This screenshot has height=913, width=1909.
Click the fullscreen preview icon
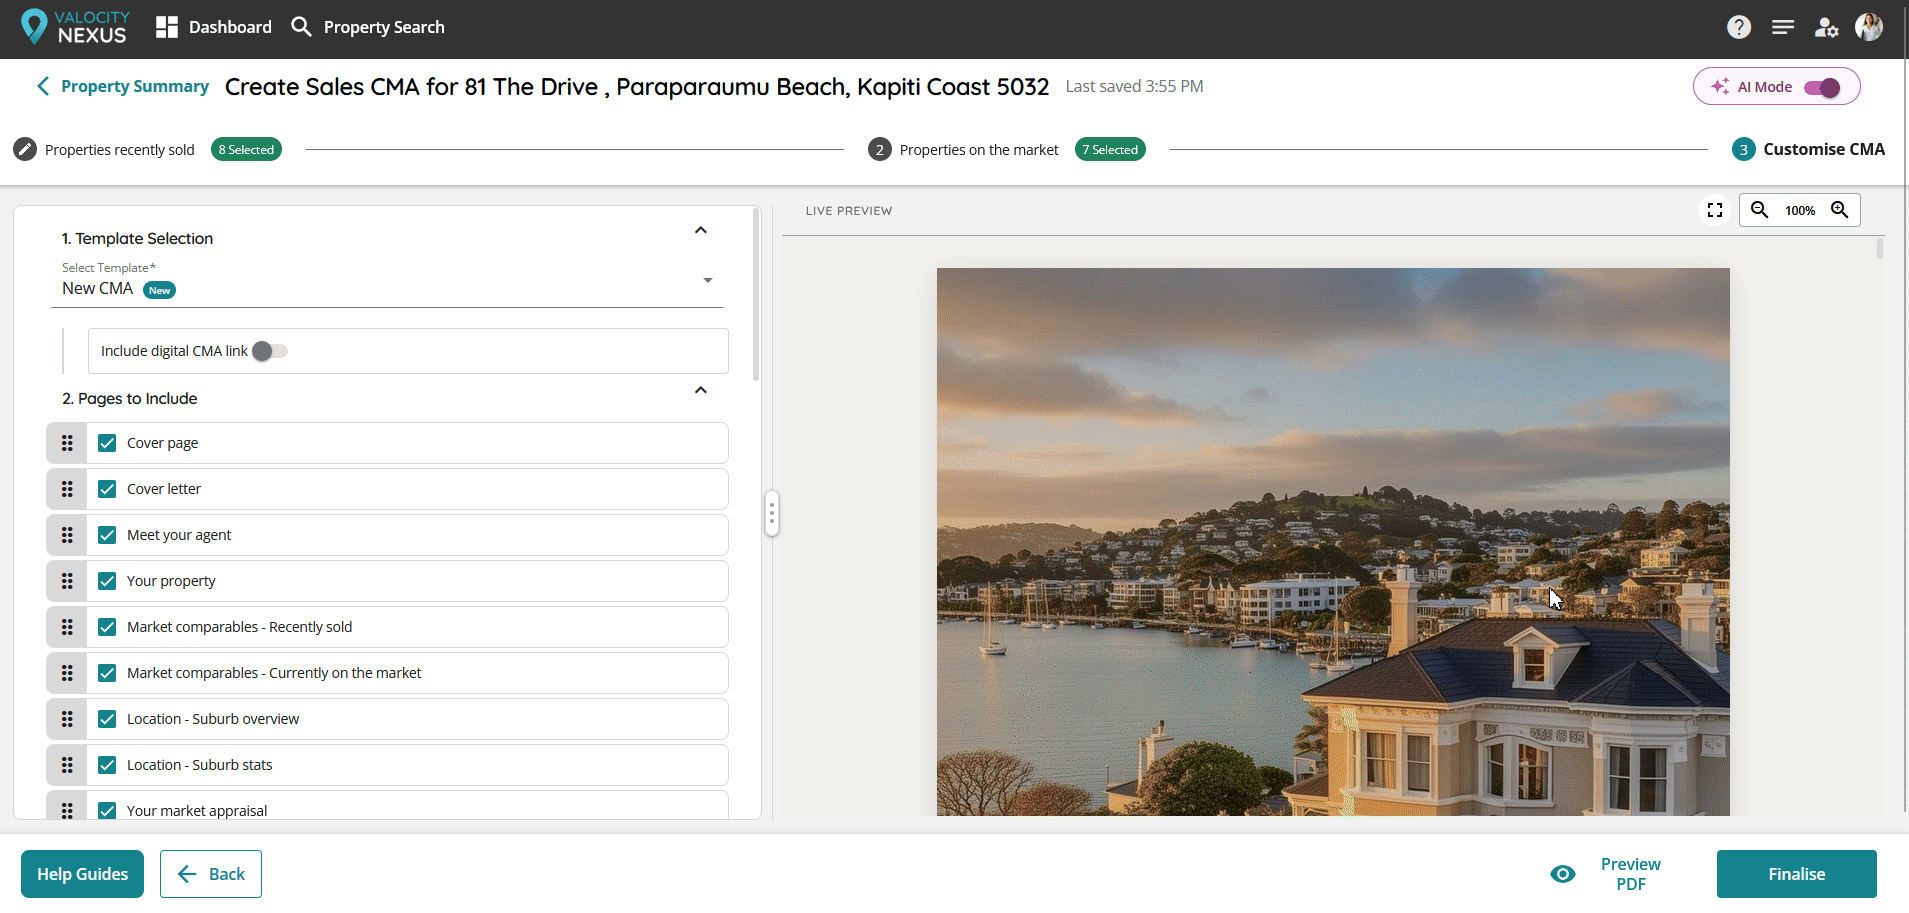point(1715,210)
